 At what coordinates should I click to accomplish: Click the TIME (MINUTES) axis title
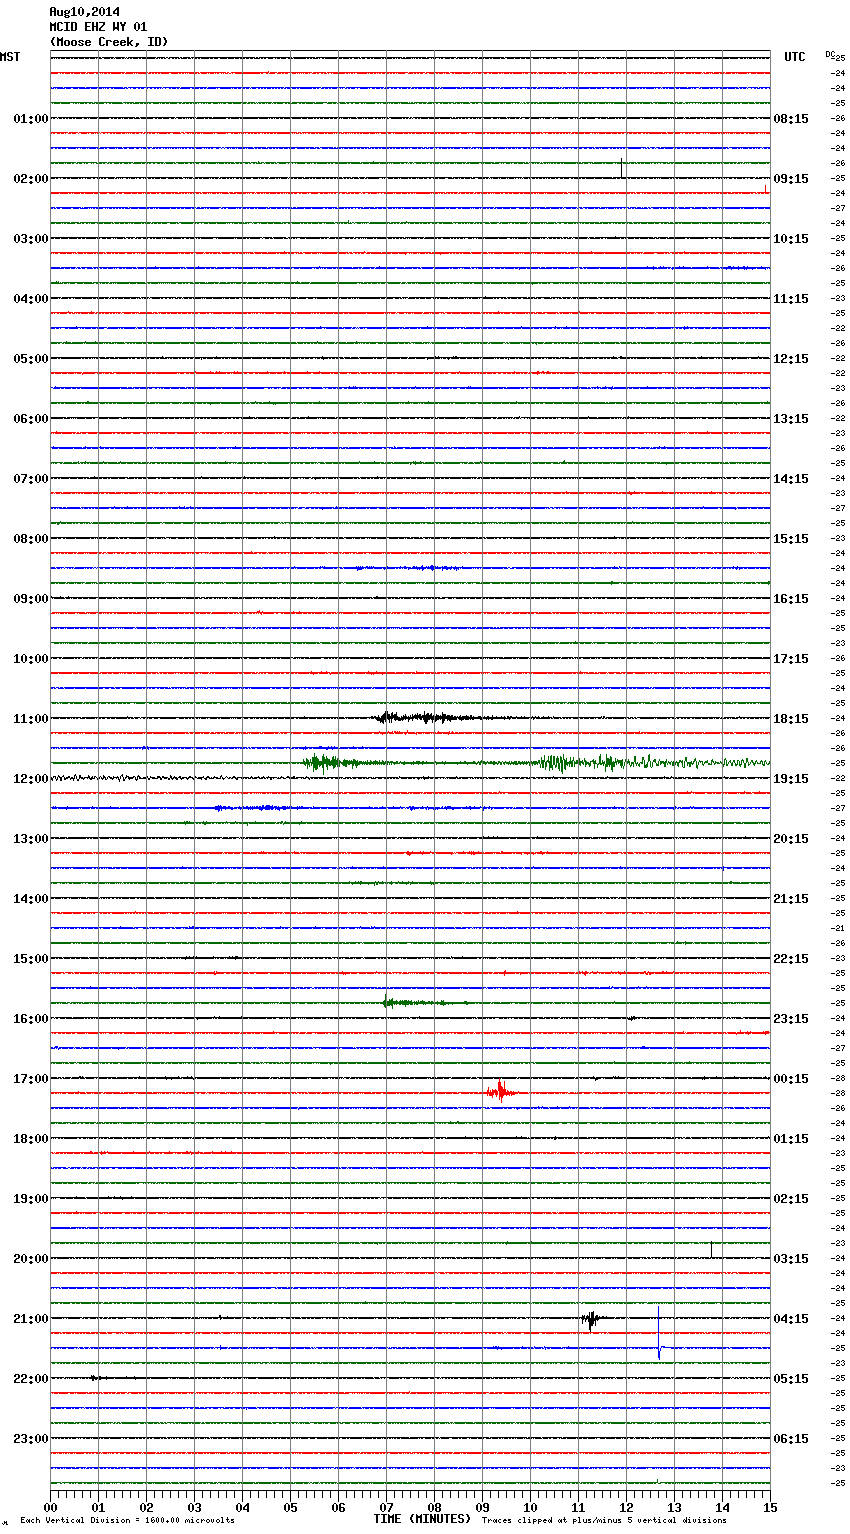(422, 1519)
